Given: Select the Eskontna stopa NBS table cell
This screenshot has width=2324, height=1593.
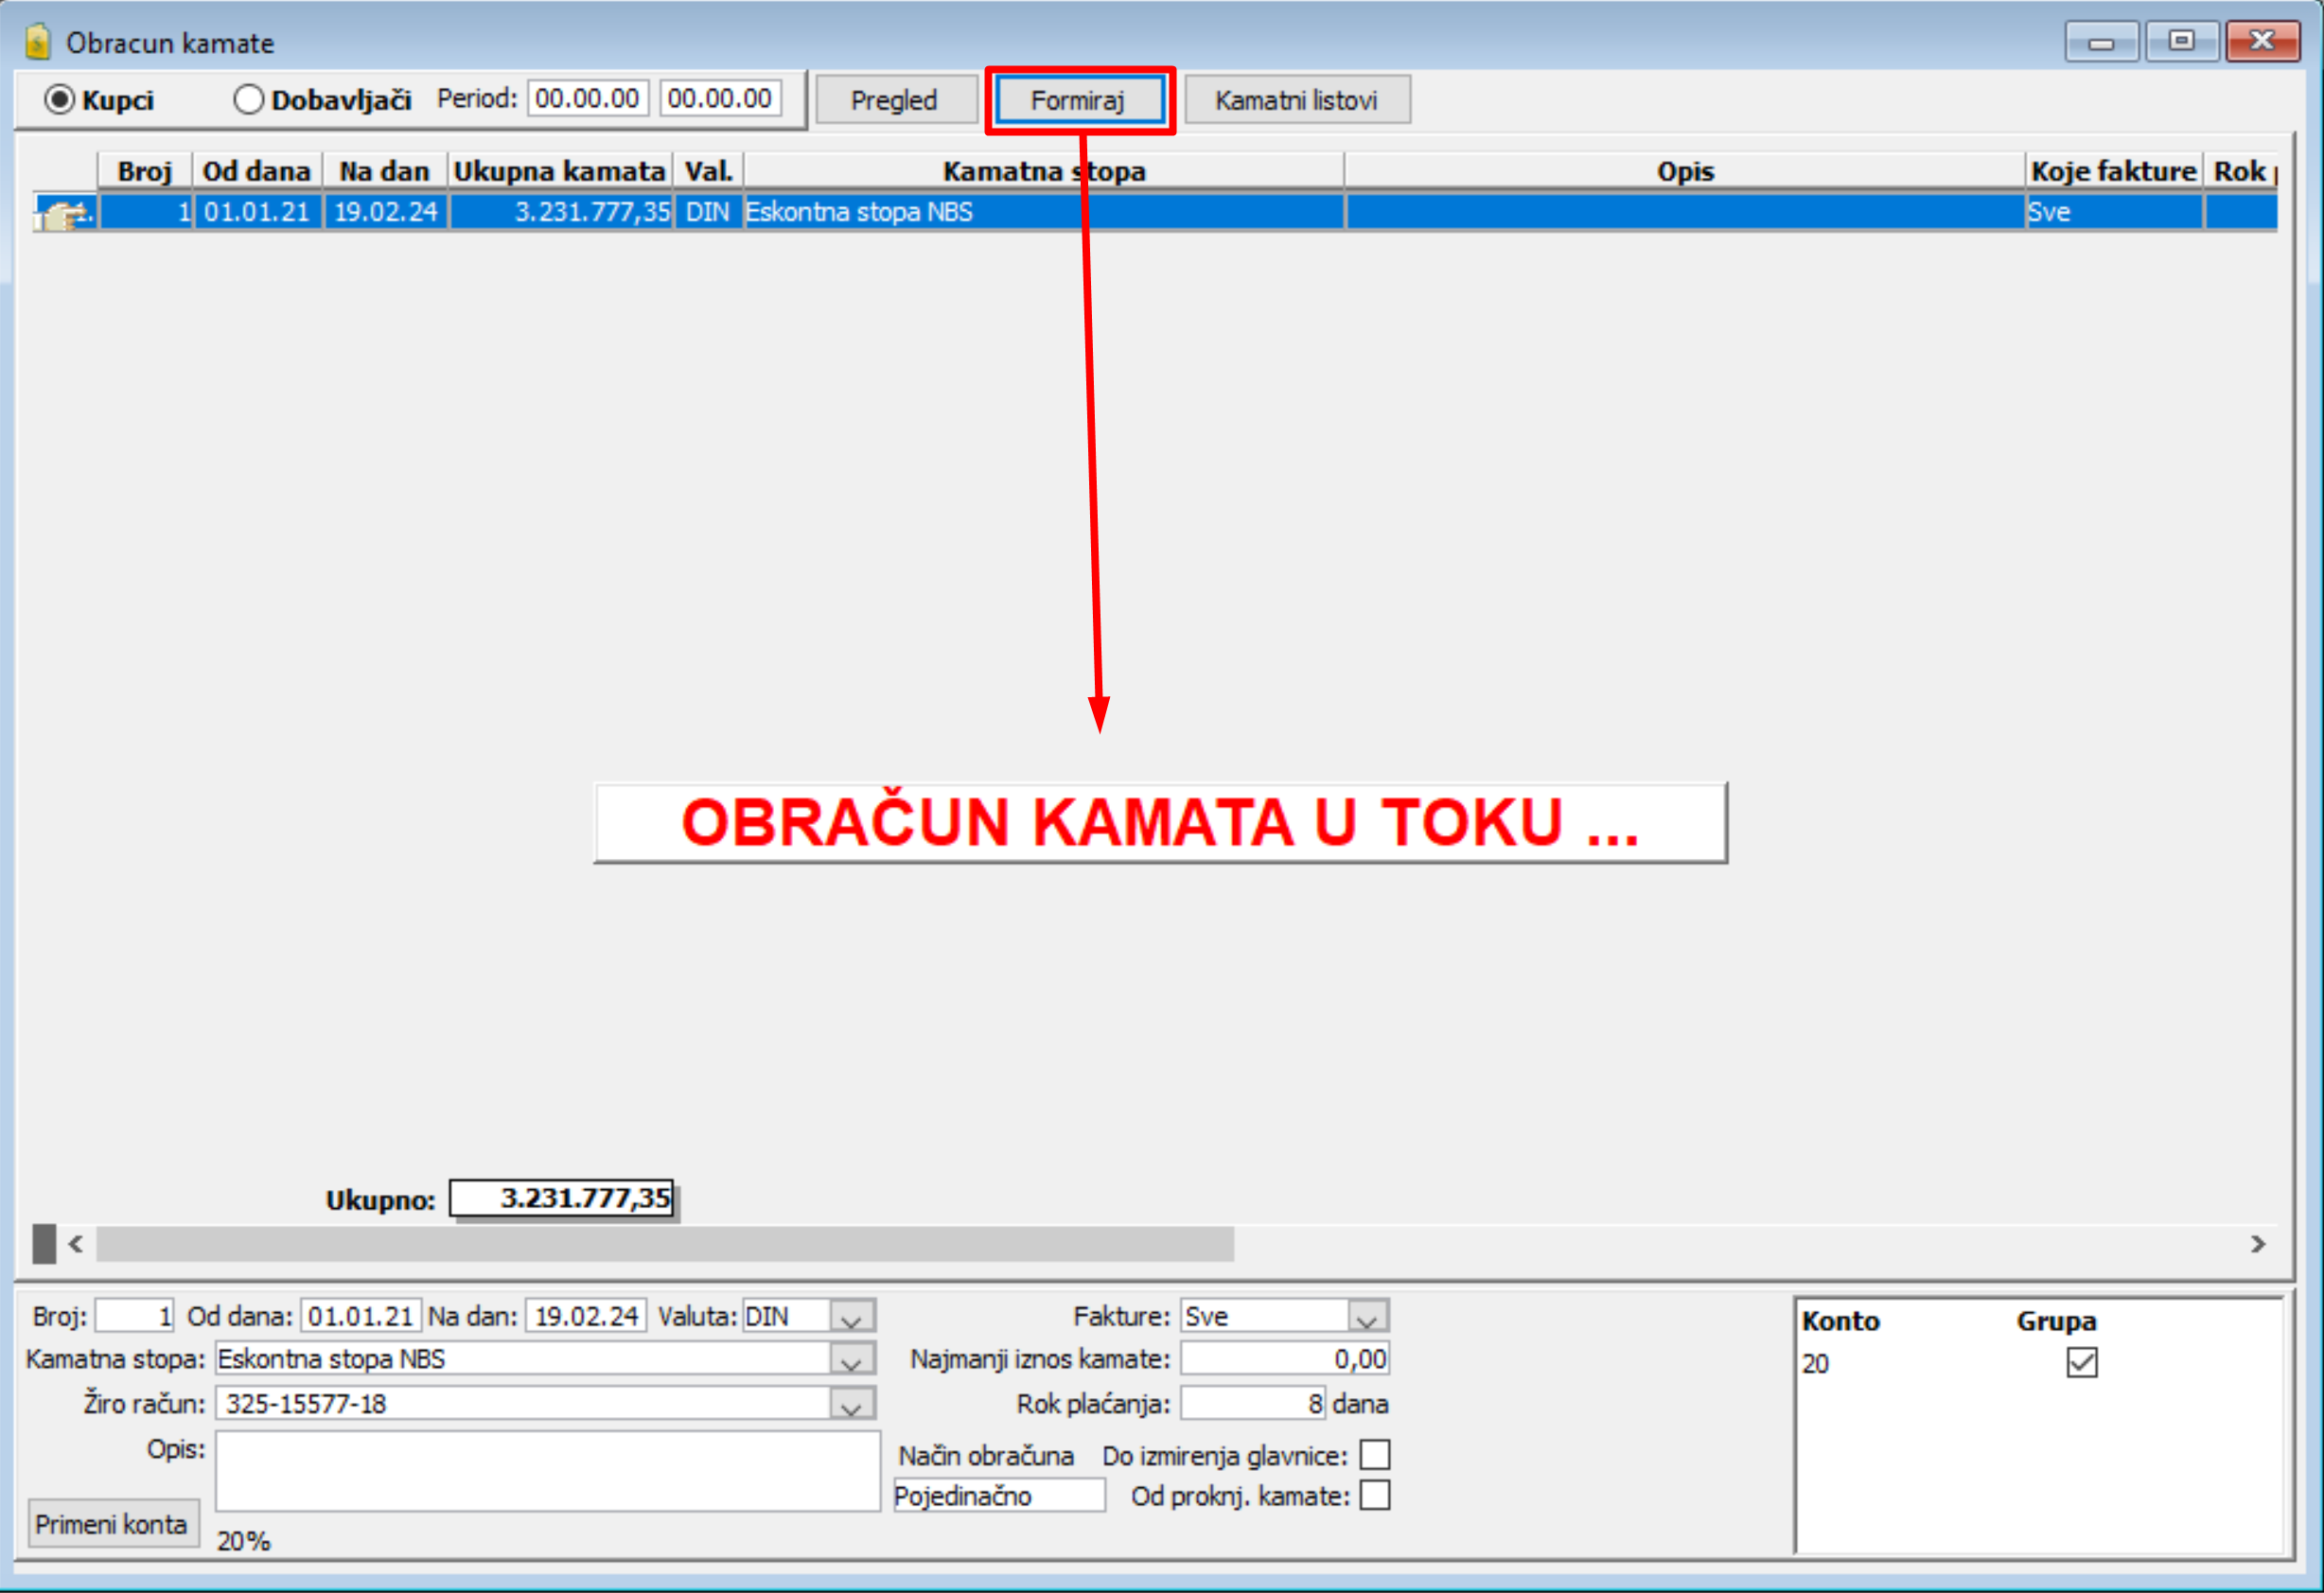Looking at the screenshot, I should tap(1044, 212).
